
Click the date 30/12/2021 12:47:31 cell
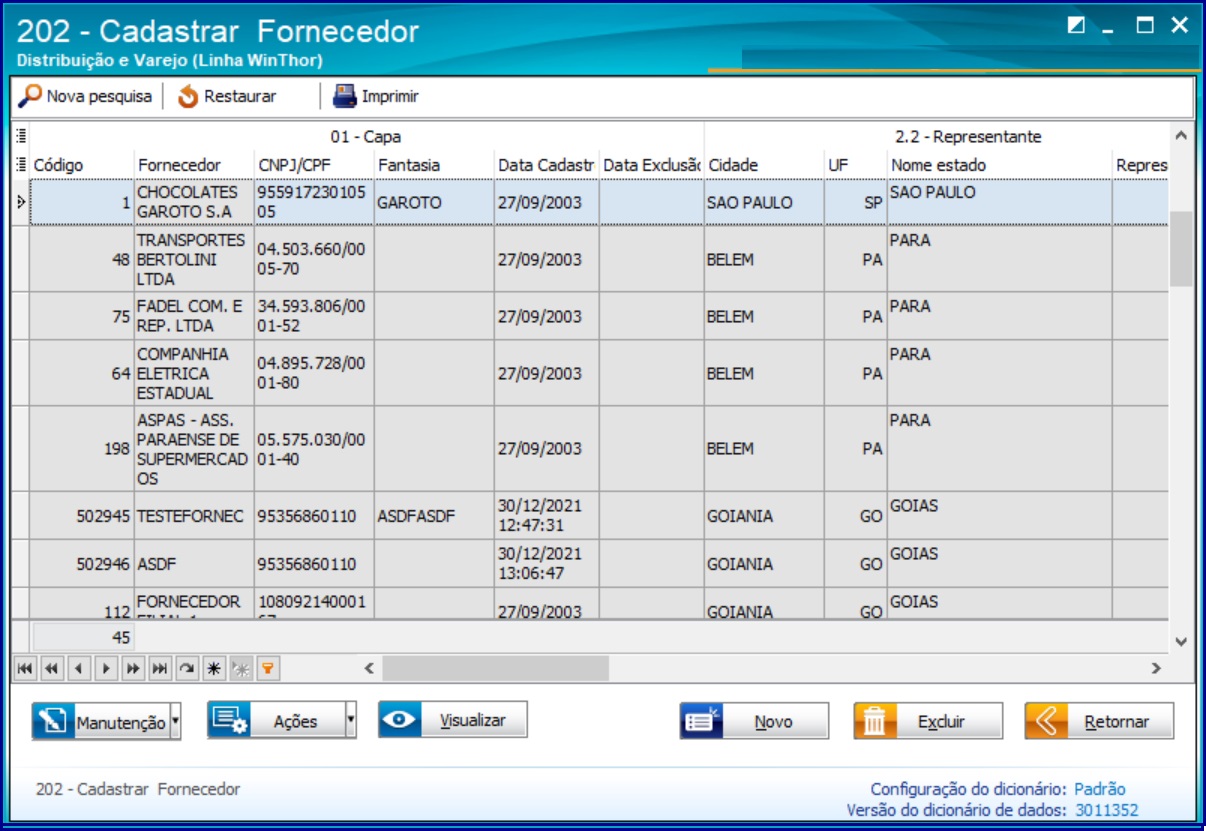[547, 516]
